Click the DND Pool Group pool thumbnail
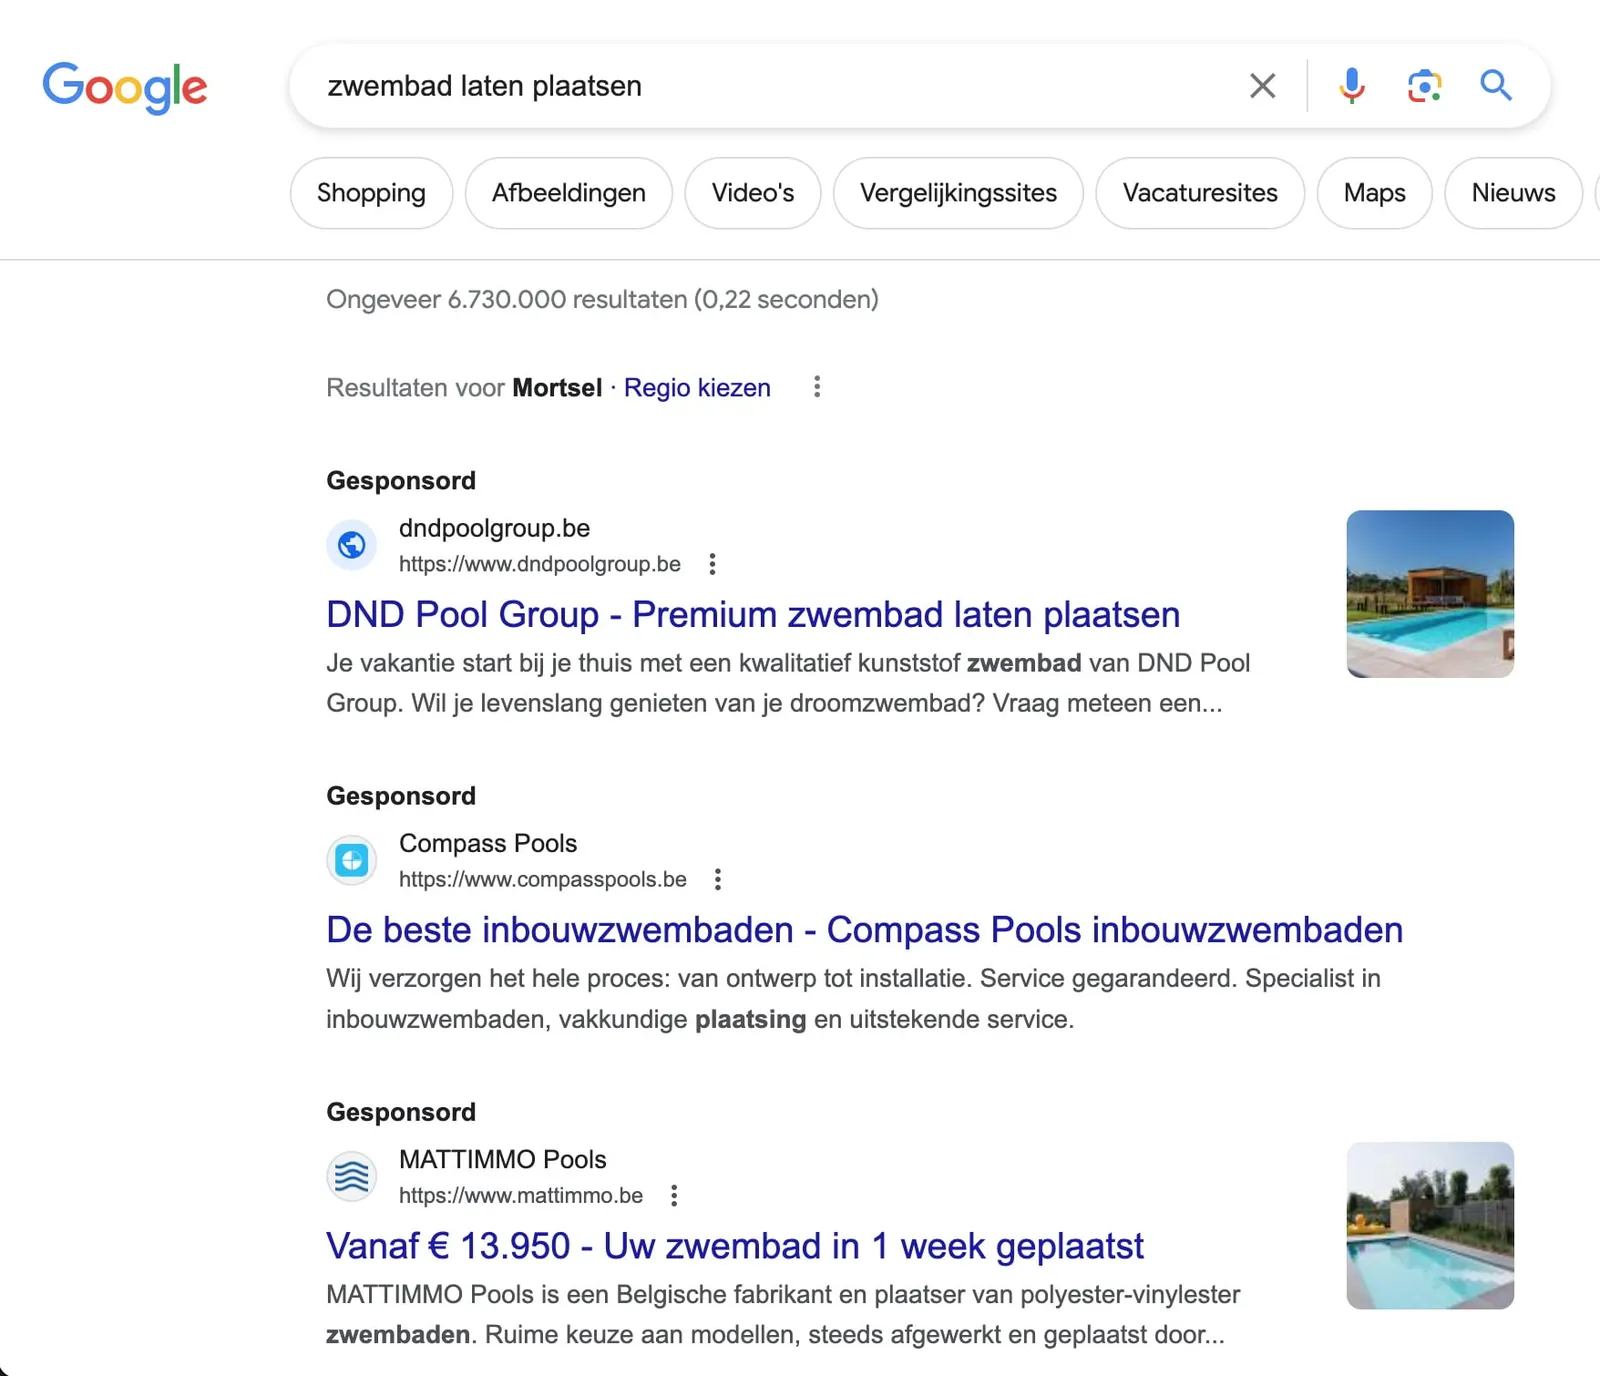The image size is (1600, 1376). [x=1430, y=594]
